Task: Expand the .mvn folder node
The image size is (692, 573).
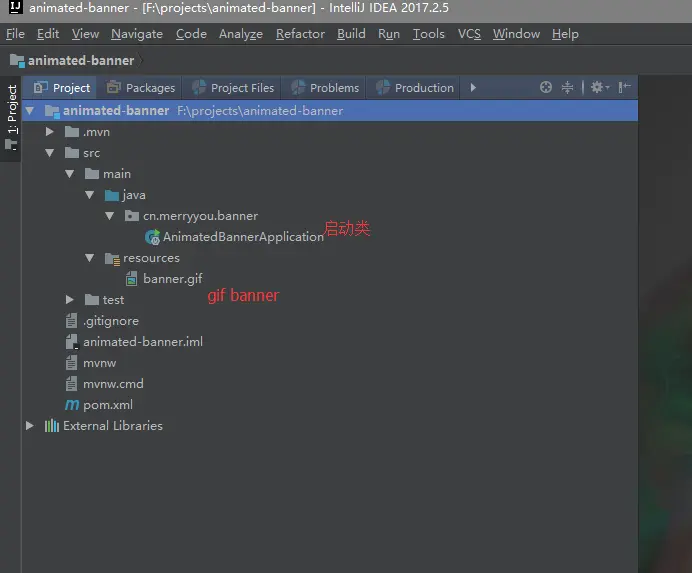Action: pyautogui.click(x=49, y=132)
